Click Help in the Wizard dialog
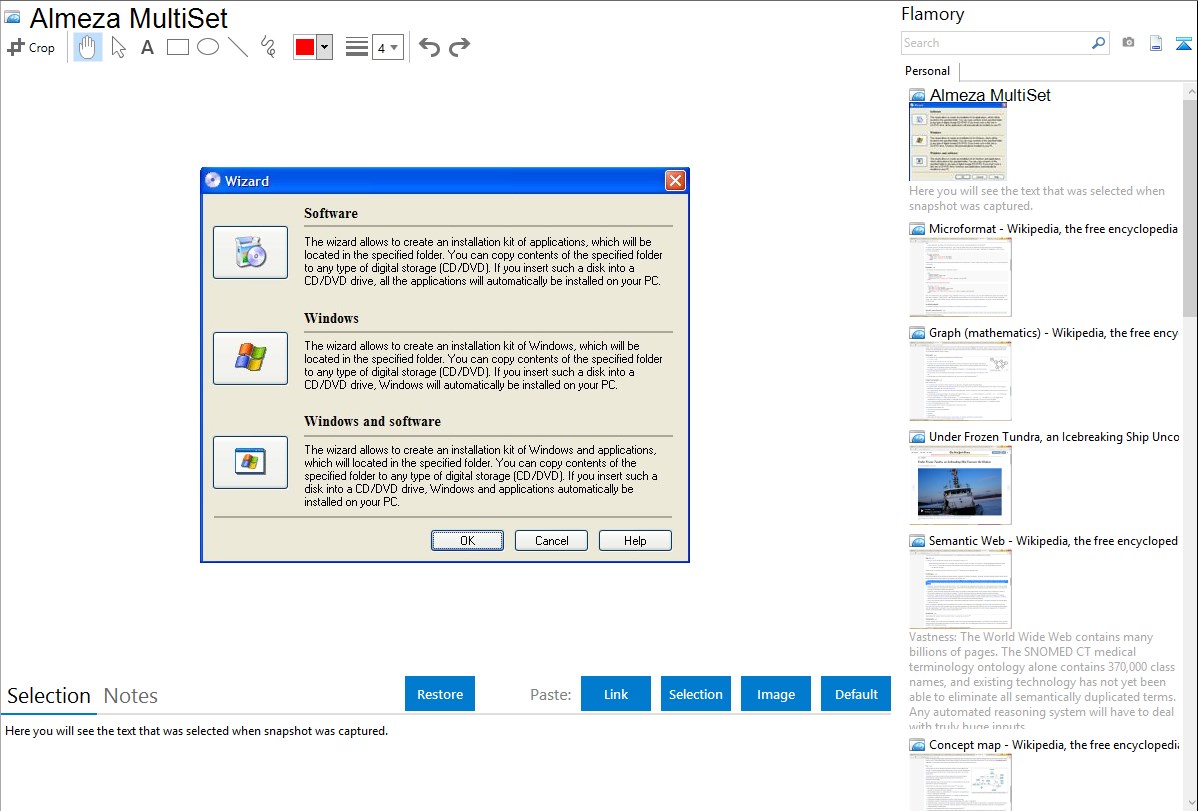Image resolution: width=1198 pixels, height=811 pixels. point(635,540)
